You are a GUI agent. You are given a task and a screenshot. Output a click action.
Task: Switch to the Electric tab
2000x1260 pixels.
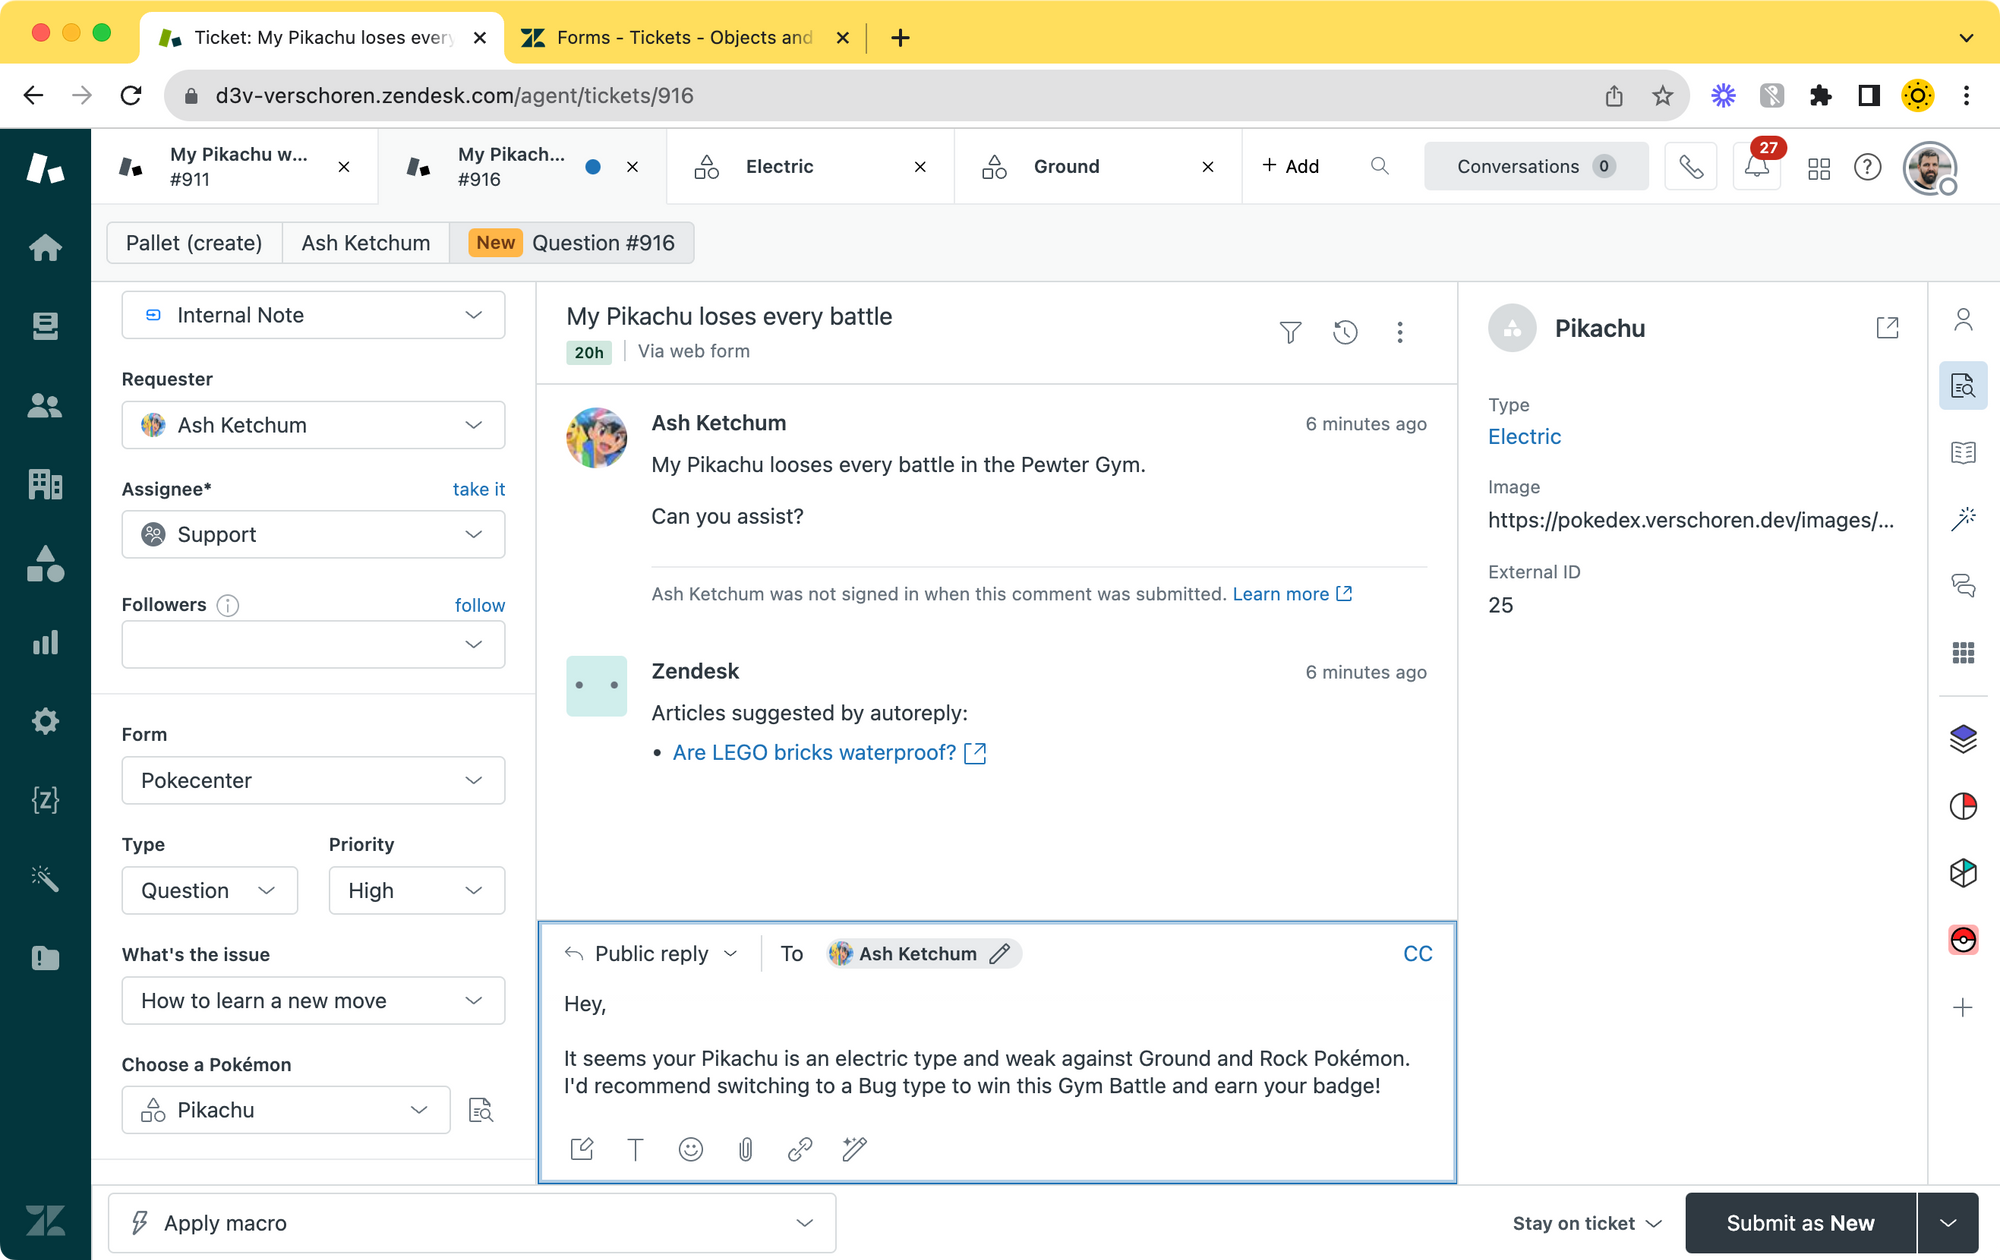coord(779,167)
